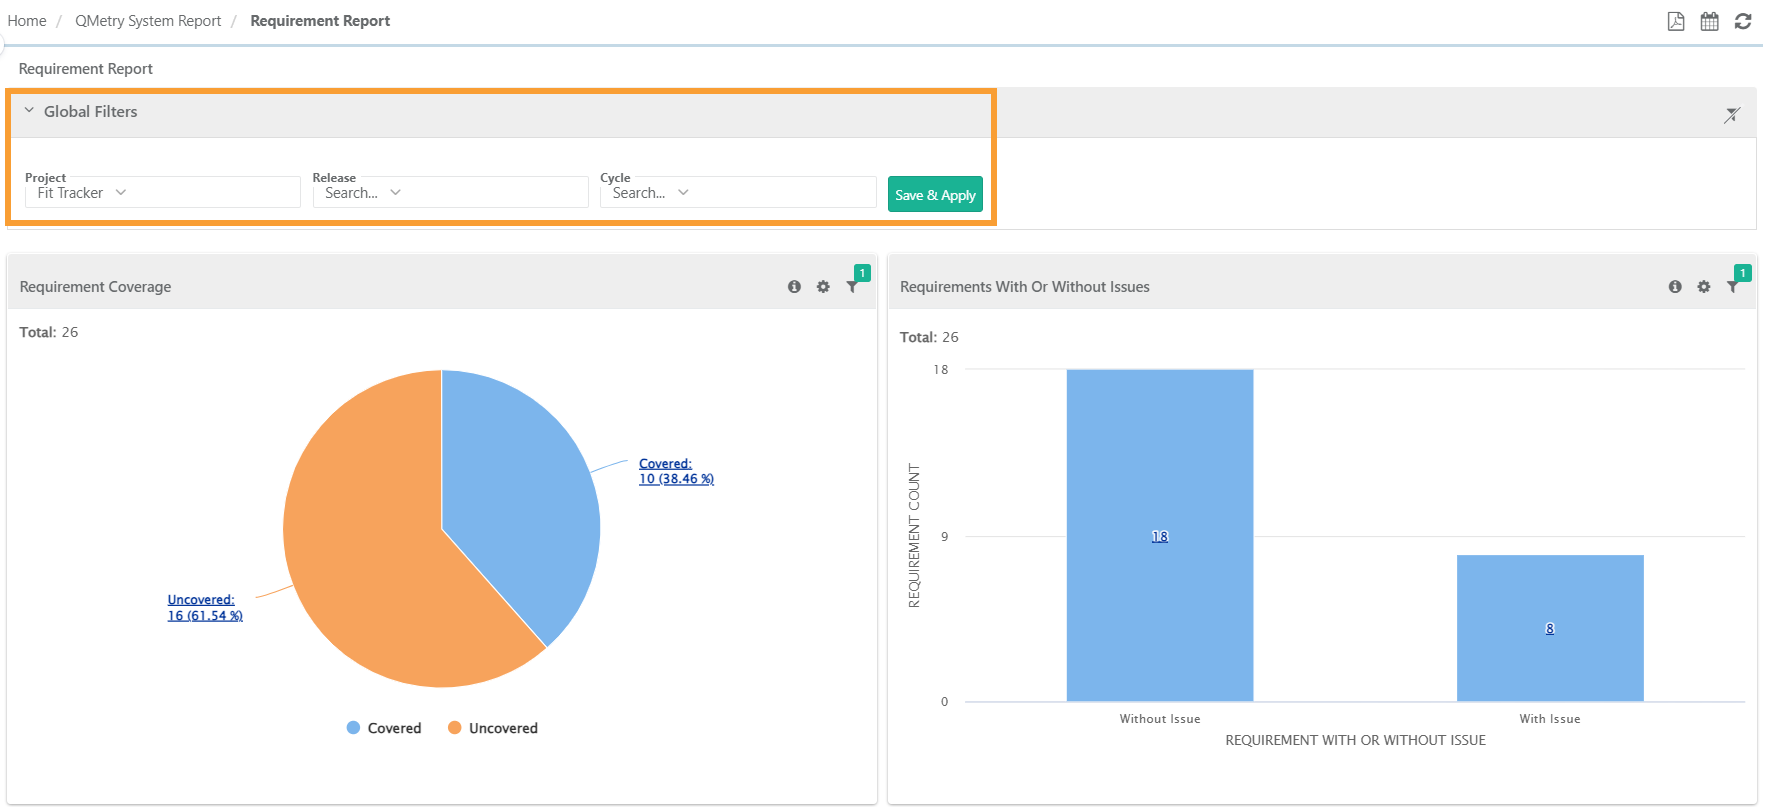Export report using the PDF icon

click(x=1676, y=21)
